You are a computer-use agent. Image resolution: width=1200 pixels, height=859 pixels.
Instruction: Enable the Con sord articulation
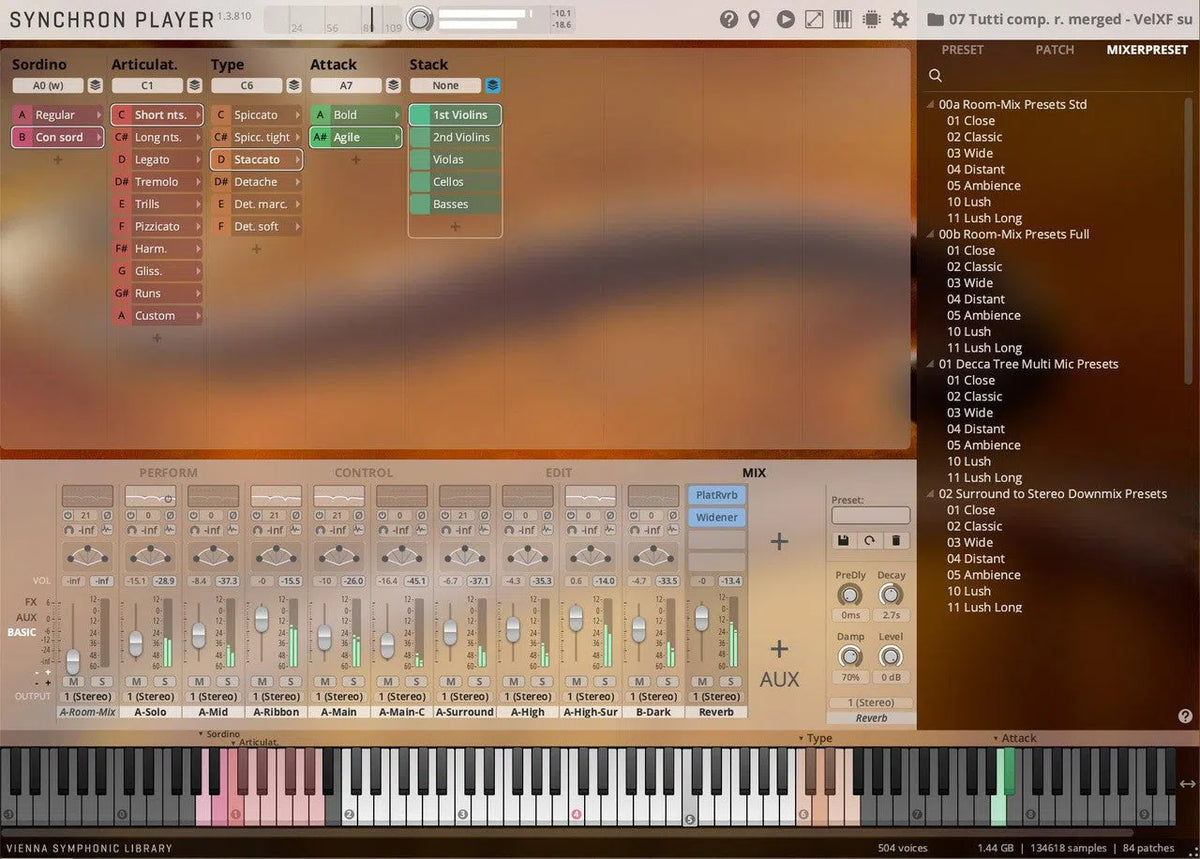click(x=57, y=137)
